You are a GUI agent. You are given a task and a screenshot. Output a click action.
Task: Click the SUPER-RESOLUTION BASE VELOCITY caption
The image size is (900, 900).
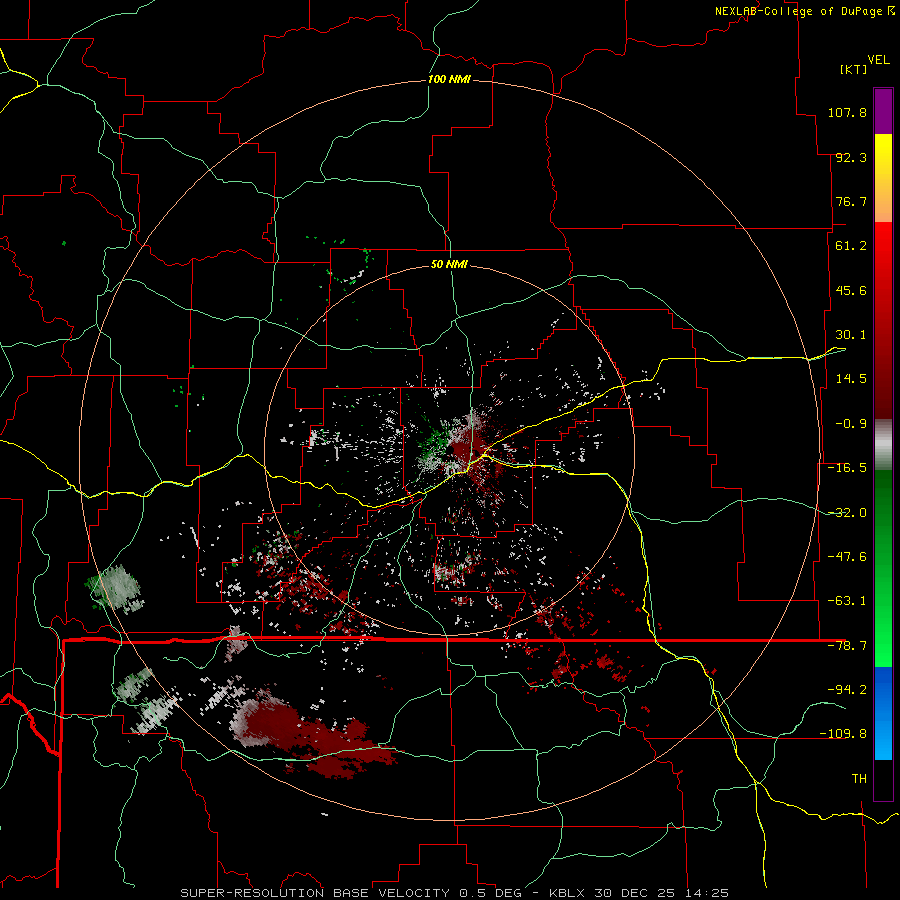pos(315,893)
